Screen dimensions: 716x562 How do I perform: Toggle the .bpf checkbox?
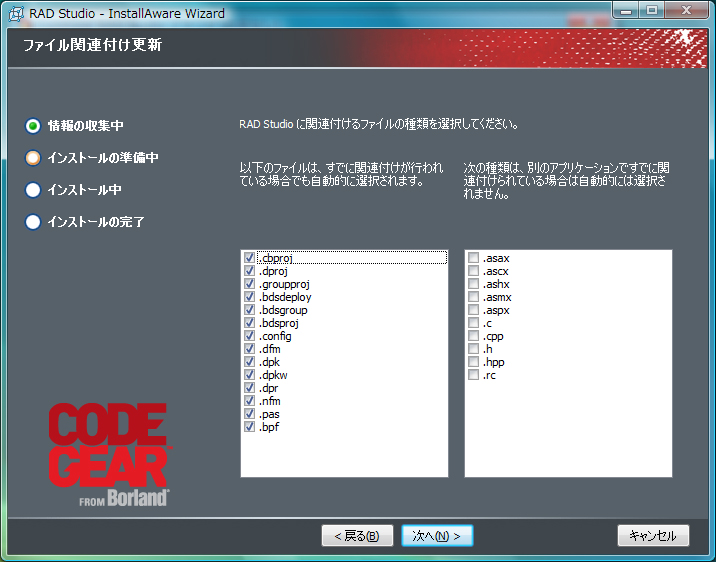point(249,427)
